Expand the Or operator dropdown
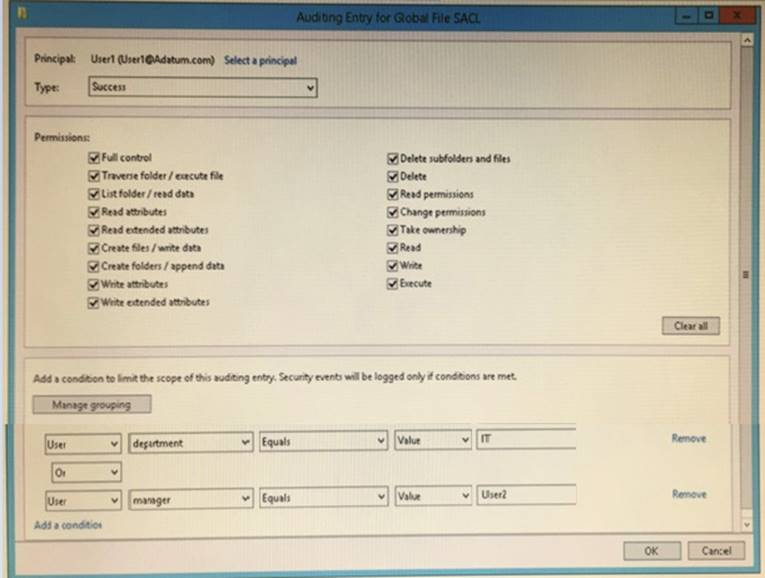This screenshot has height=578, width=765. coord(86,470)
